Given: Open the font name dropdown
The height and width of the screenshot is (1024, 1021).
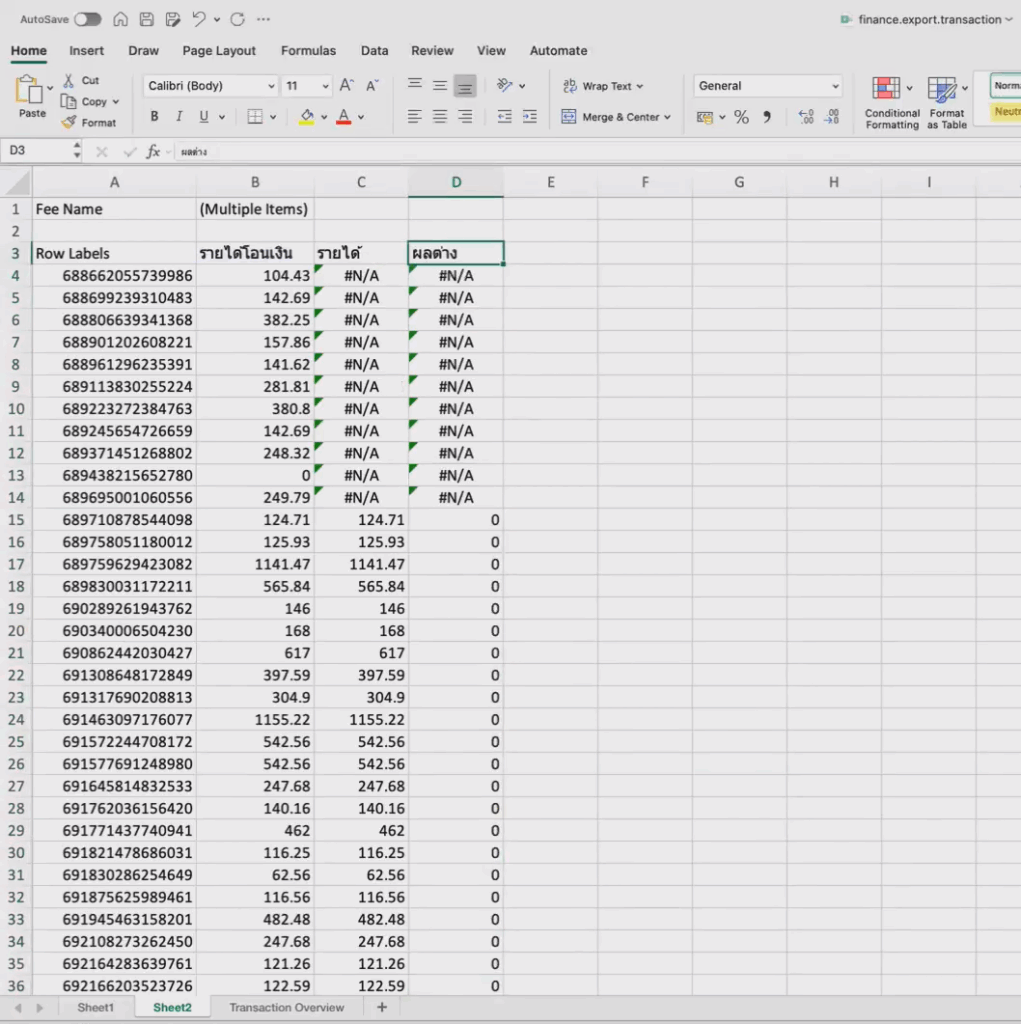Looking at the screenshot, I should [x=271, y=86].
